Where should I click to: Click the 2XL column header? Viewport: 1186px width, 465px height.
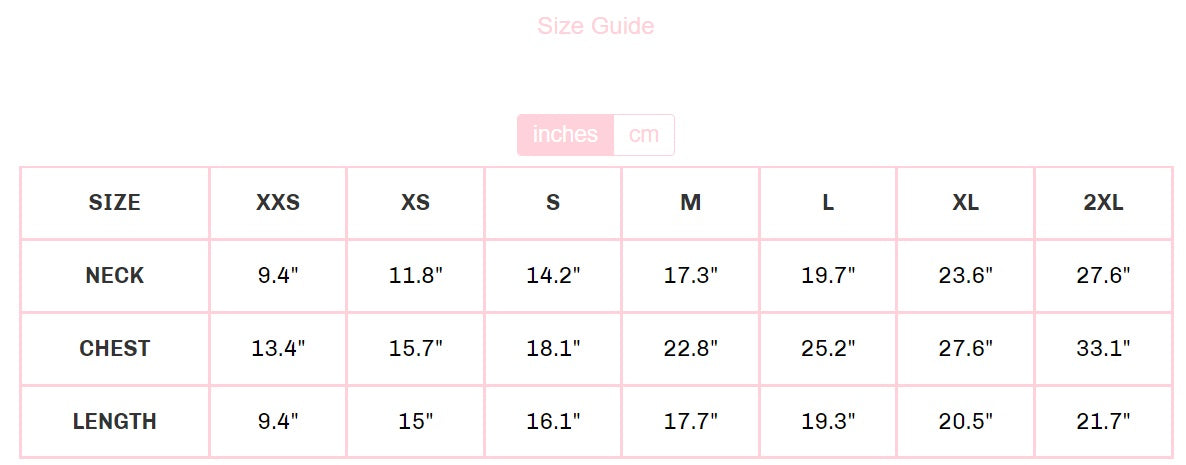(x=1103, y=203)
